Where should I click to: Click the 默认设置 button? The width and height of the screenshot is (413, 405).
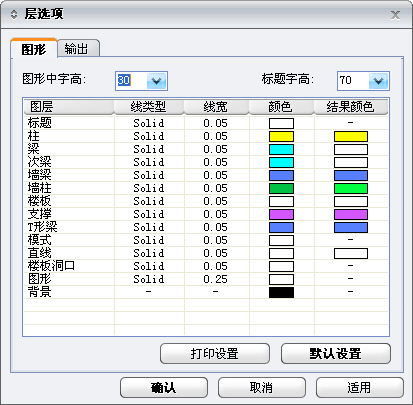[336, 353]
